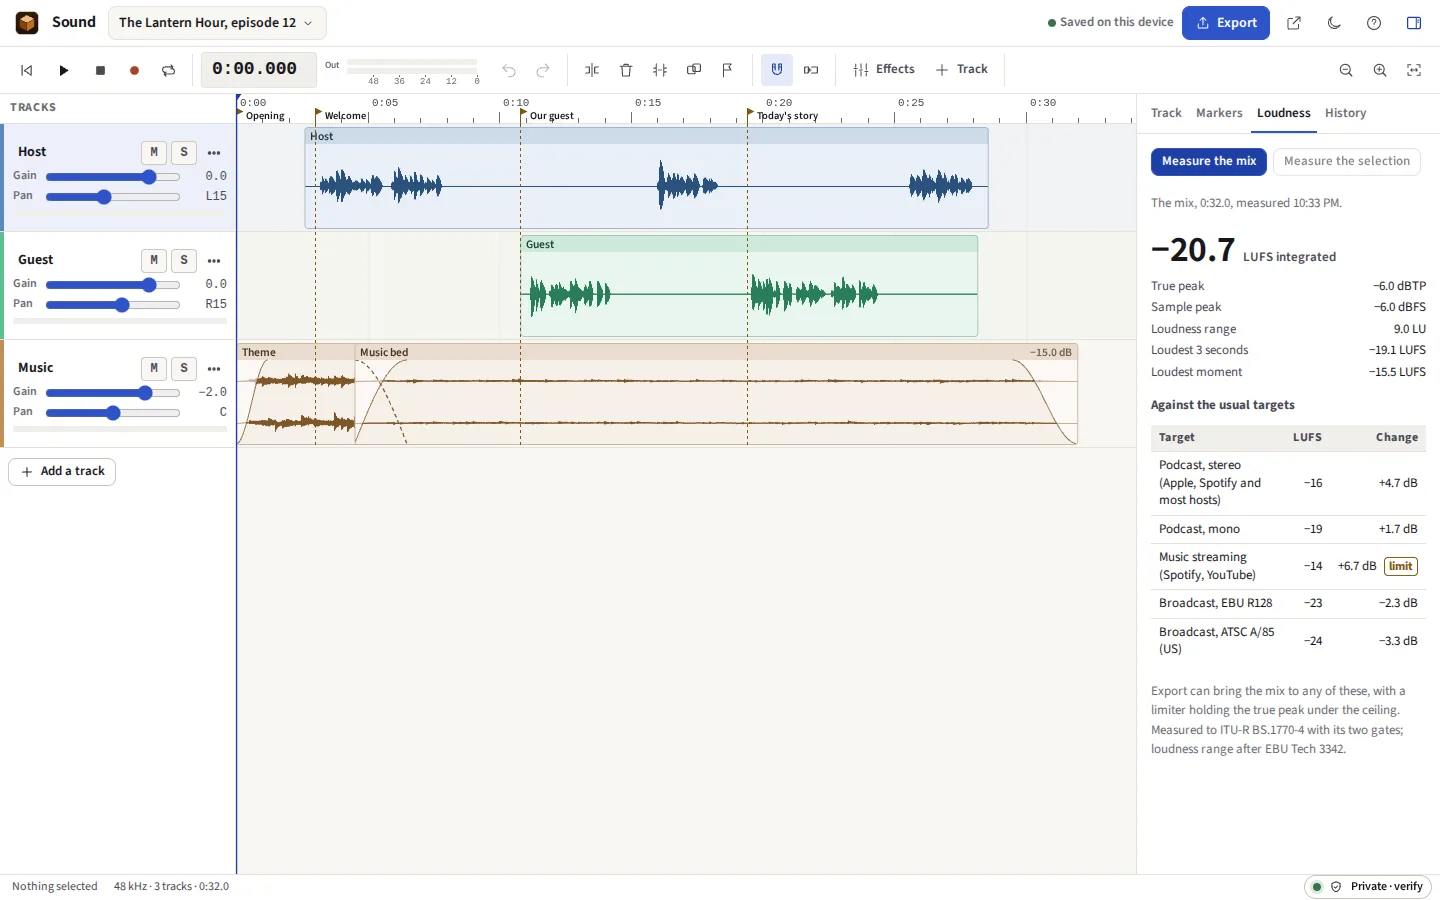
Task: Split the clip at the playhead
Action: 592,70
